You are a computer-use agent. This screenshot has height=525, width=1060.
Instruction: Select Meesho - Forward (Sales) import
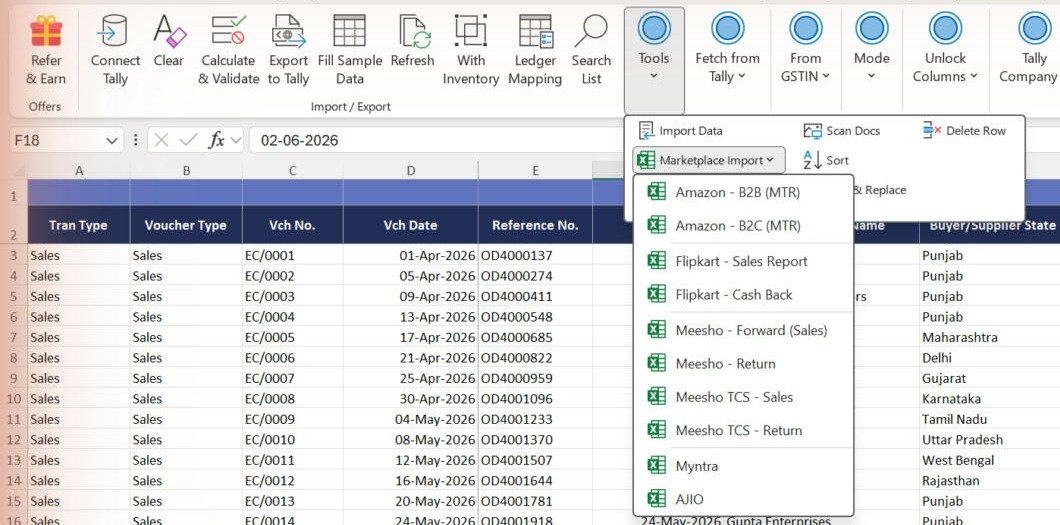click(x=743, y=330)
